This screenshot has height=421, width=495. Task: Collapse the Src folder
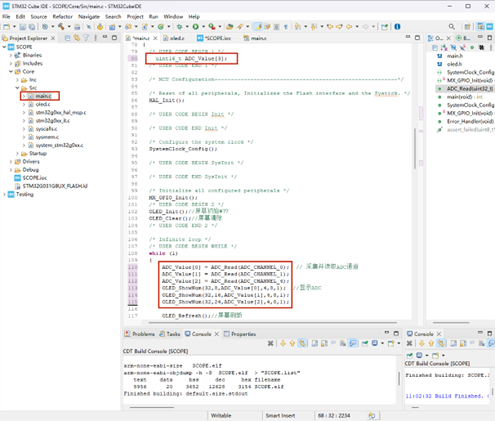[x=18, y=88]
